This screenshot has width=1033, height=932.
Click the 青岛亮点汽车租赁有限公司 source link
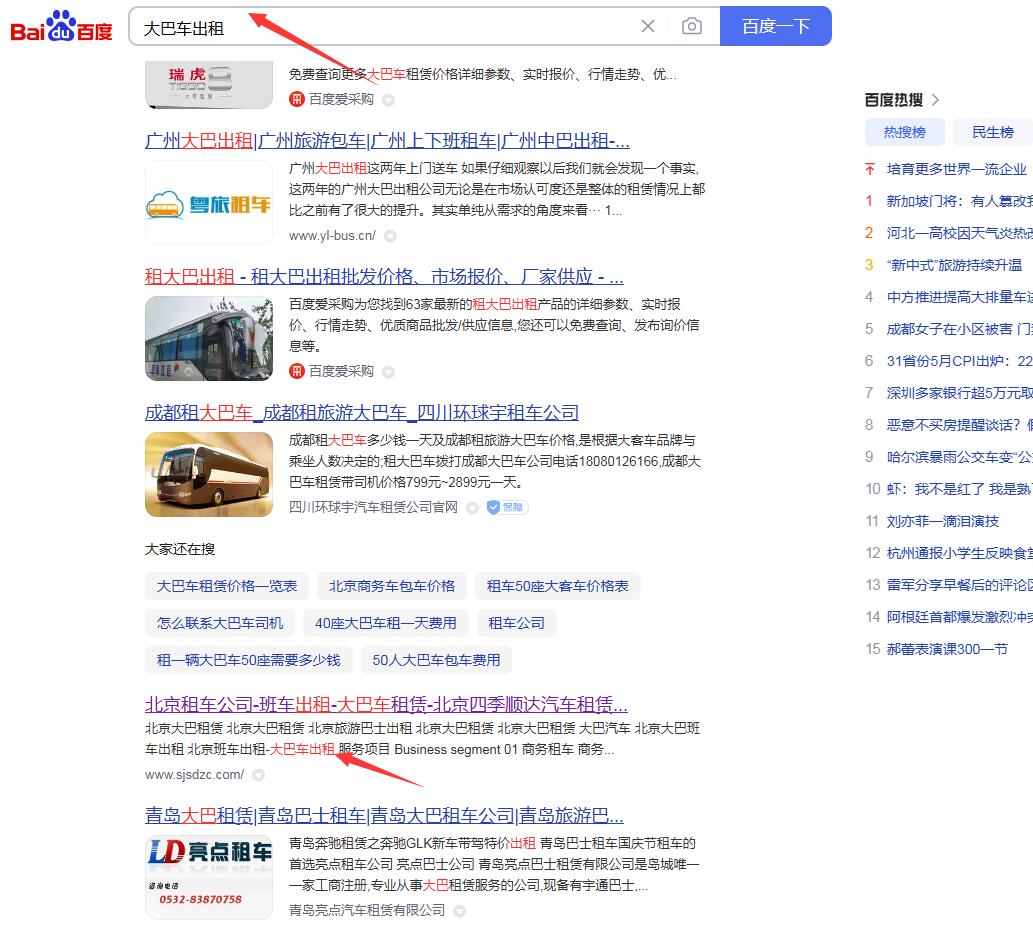(367, 911)
